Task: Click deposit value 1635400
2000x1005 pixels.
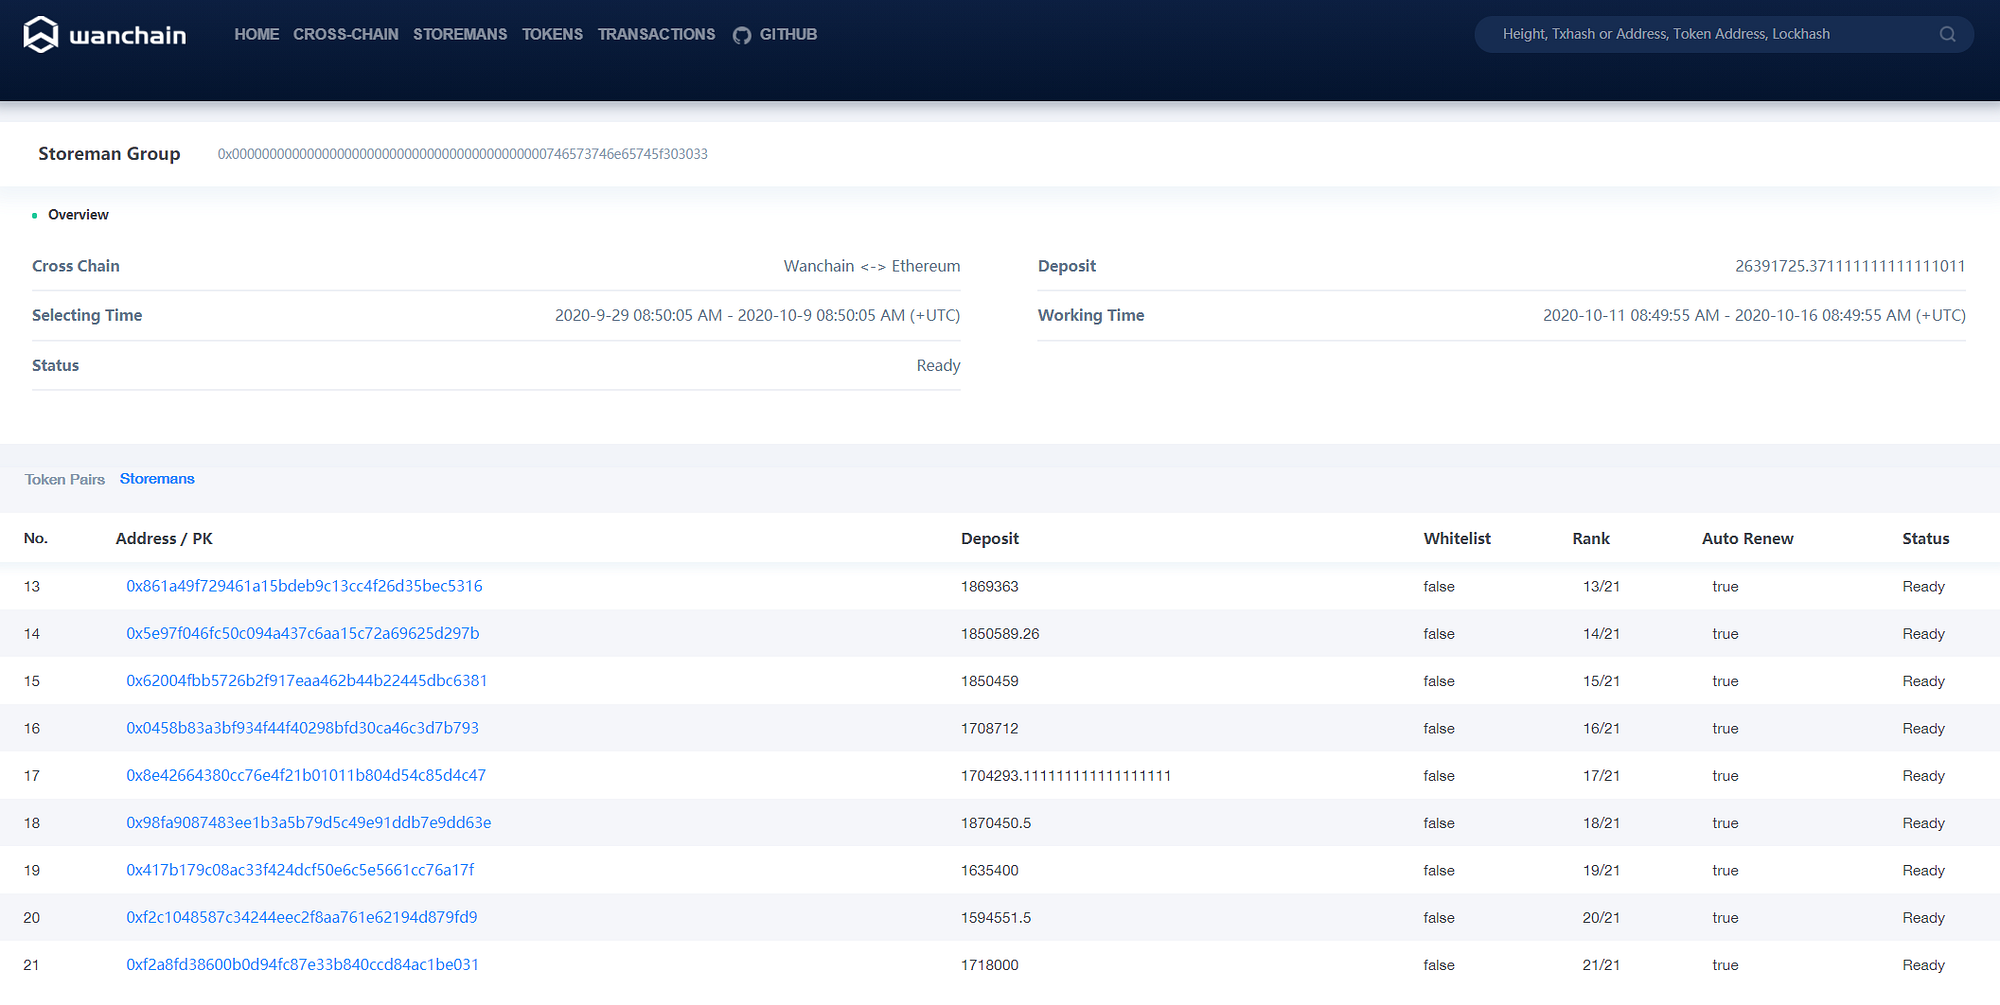Action: tap(990, 871)
